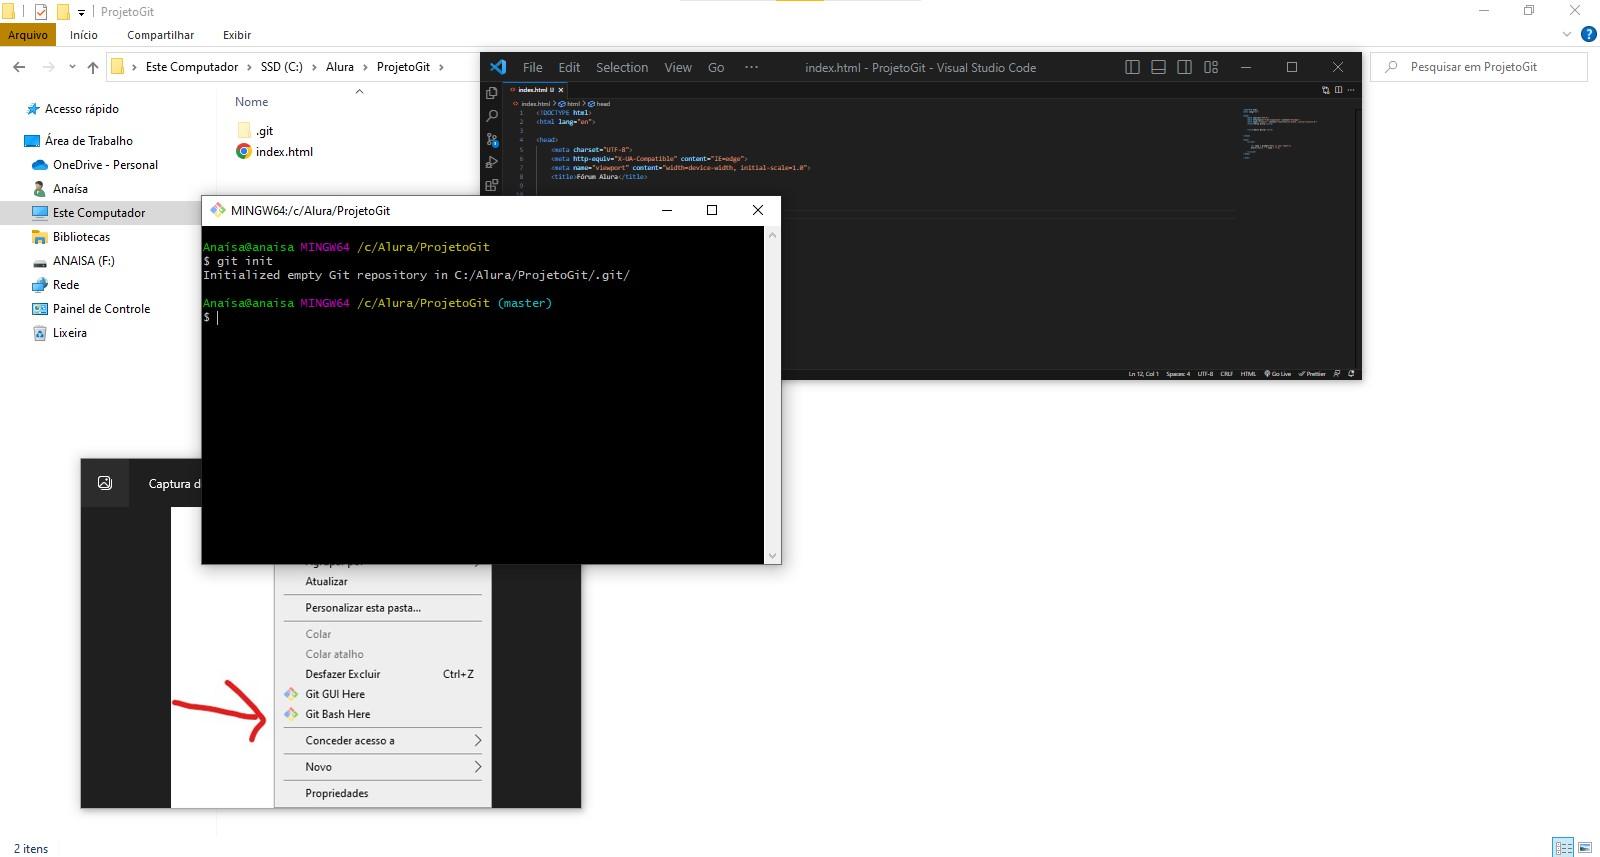Toggle the secondary side bar in VS Code
The height and width of the screenshot is (857, 1600).
[1184, 67]
